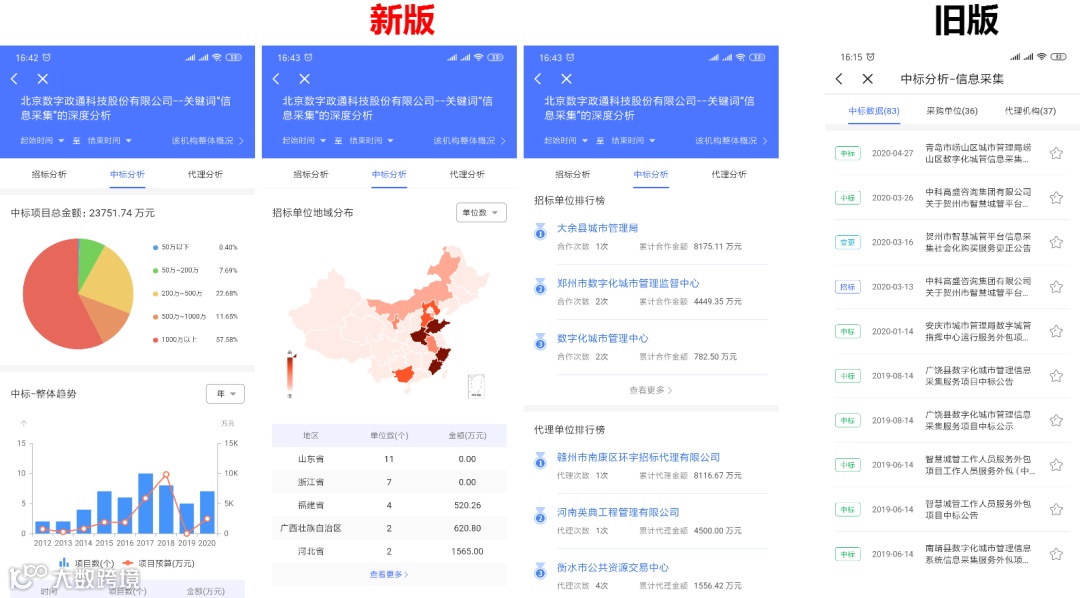Click the red 1000万以上 legend dot
1080x598 pixels.
(x=156, y=340)
